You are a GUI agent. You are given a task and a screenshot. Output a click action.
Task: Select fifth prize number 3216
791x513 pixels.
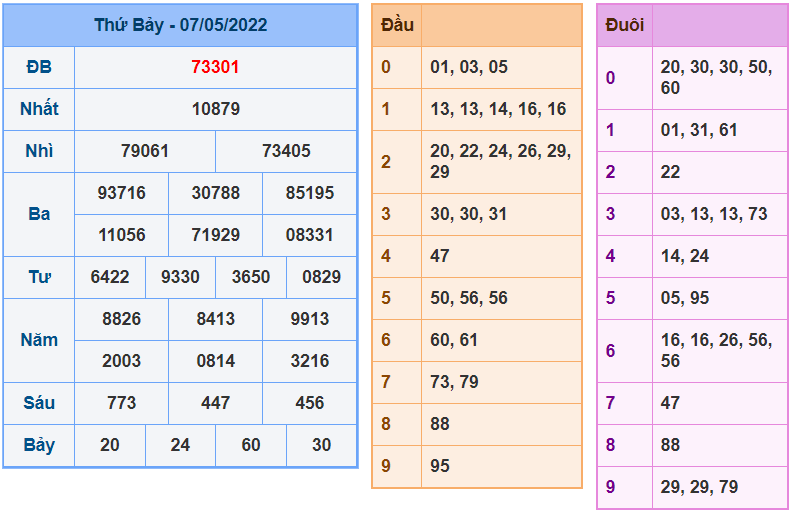tap(310, 360)
